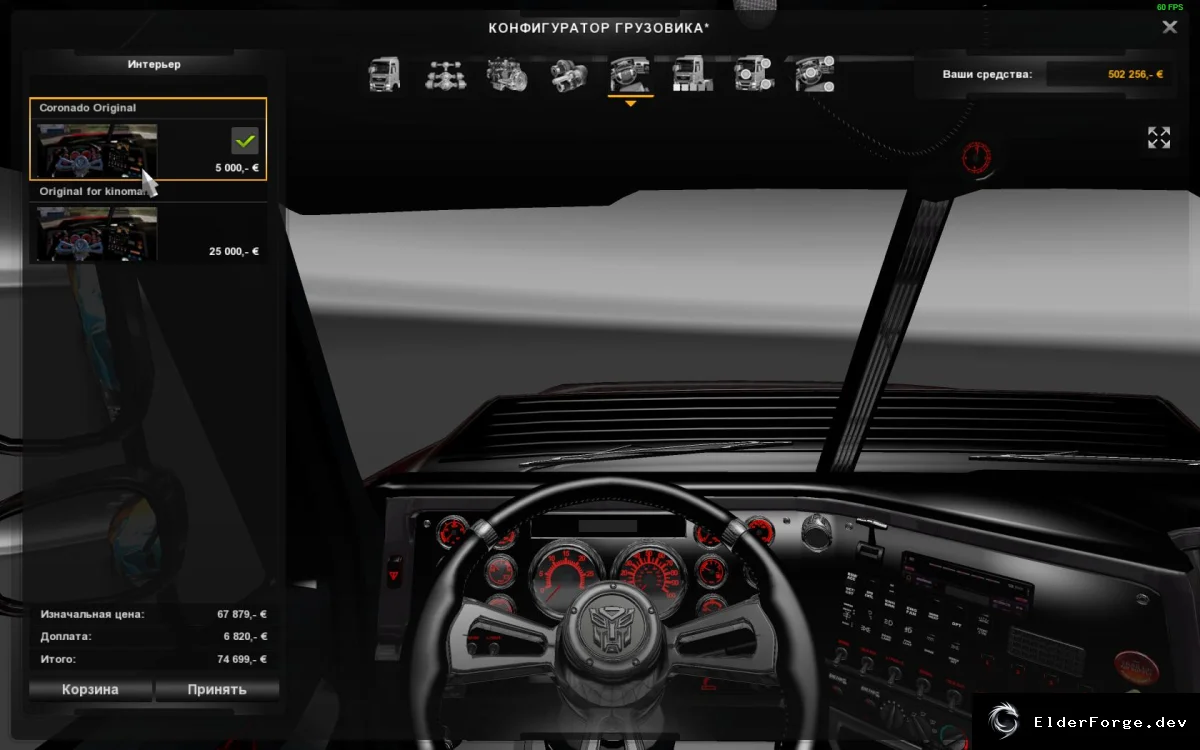Open the engine selection icon
Image resolution: width=1200 pixels, height=750 pixels.
point(508,75)
